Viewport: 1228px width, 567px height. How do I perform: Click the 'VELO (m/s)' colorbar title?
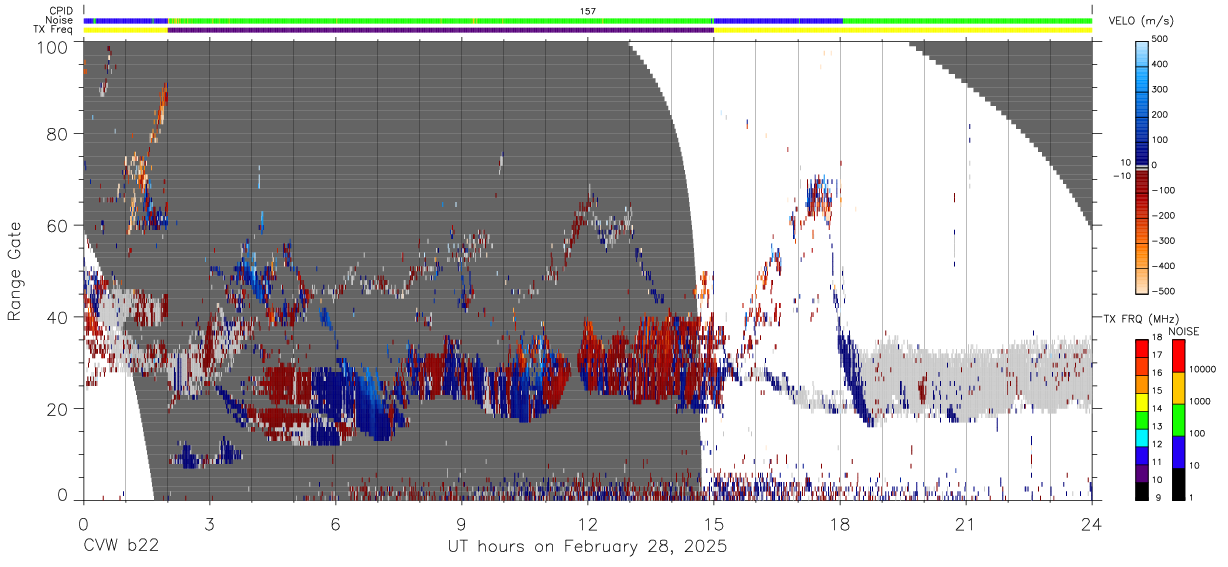[1139, 21]
